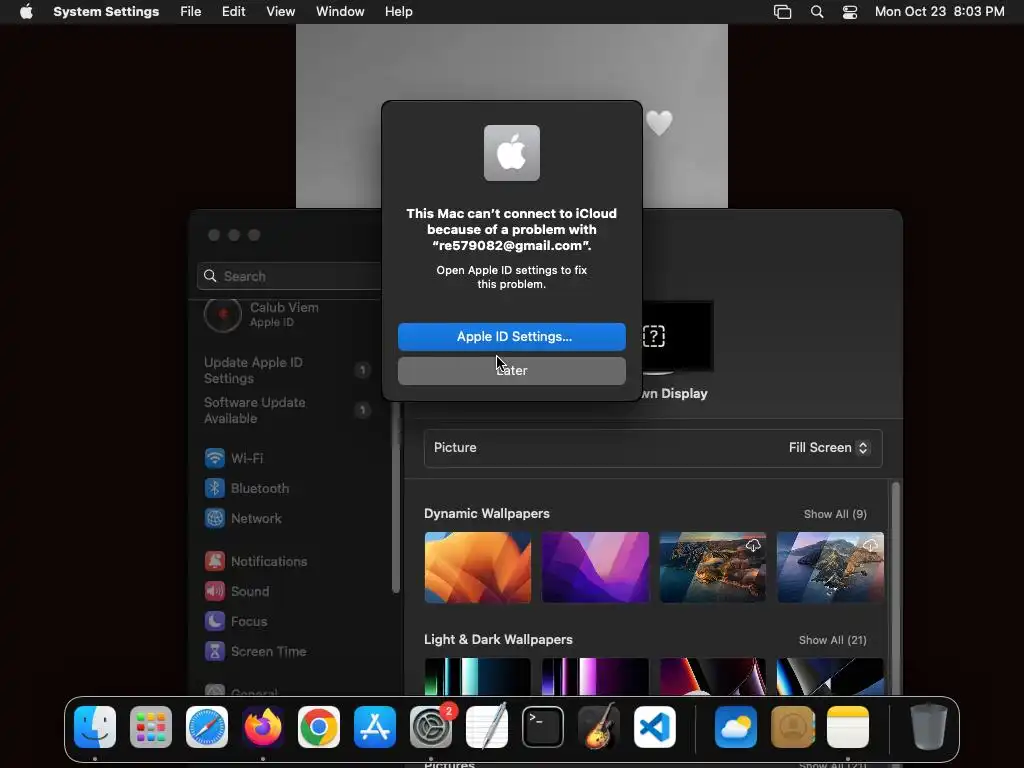Image resolution: width=1024 pixels, height=768 pixels.
Task: Open the Apple menu
Action: (26, 12)
